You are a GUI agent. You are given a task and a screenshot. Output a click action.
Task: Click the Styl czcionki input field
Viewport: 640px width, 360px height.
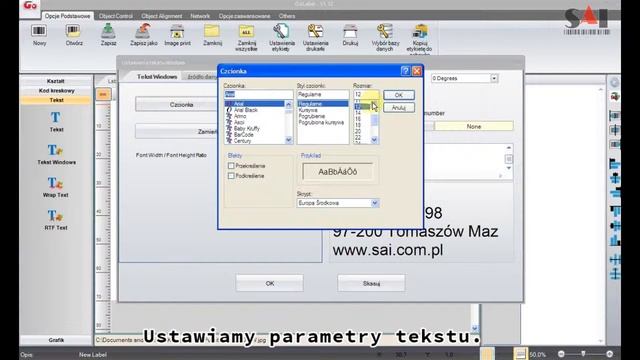click(x=323, y=94)
